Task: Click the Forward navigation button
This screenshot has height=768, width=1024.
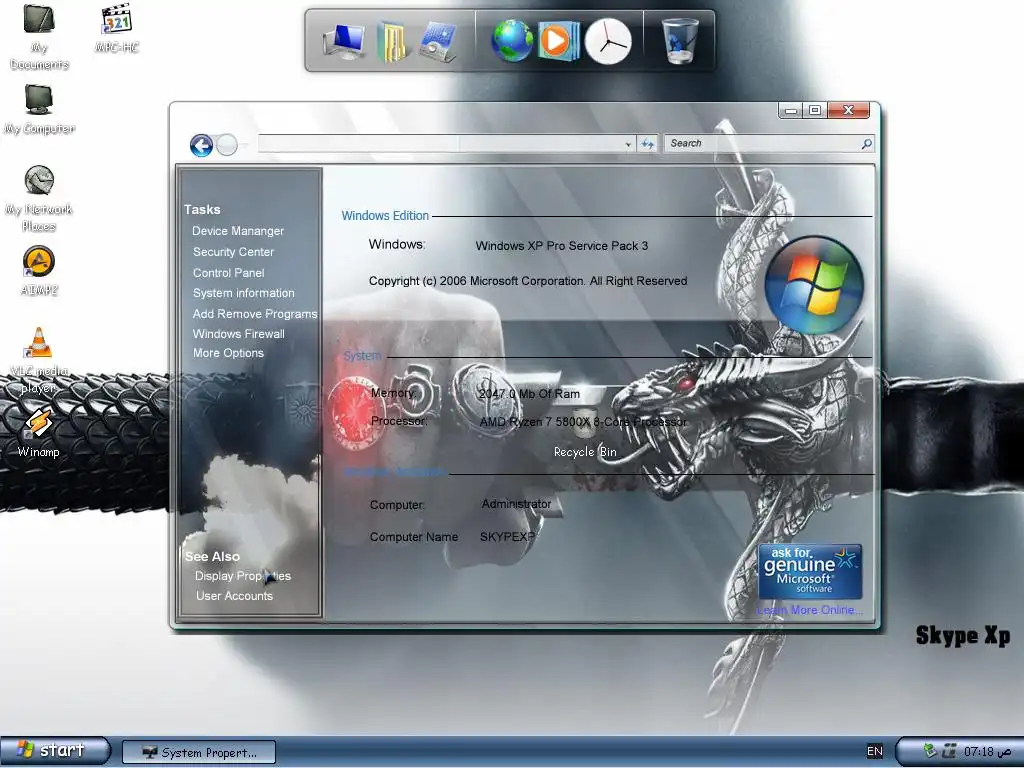Action: coord(227,145)
